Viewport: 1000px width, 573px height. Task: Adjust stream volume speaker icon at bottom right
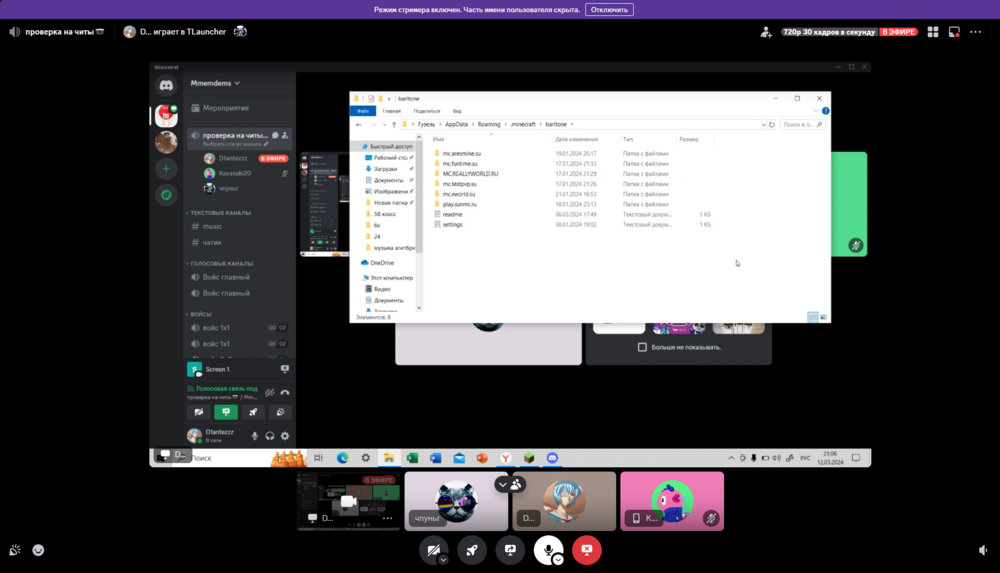point(983,550)
